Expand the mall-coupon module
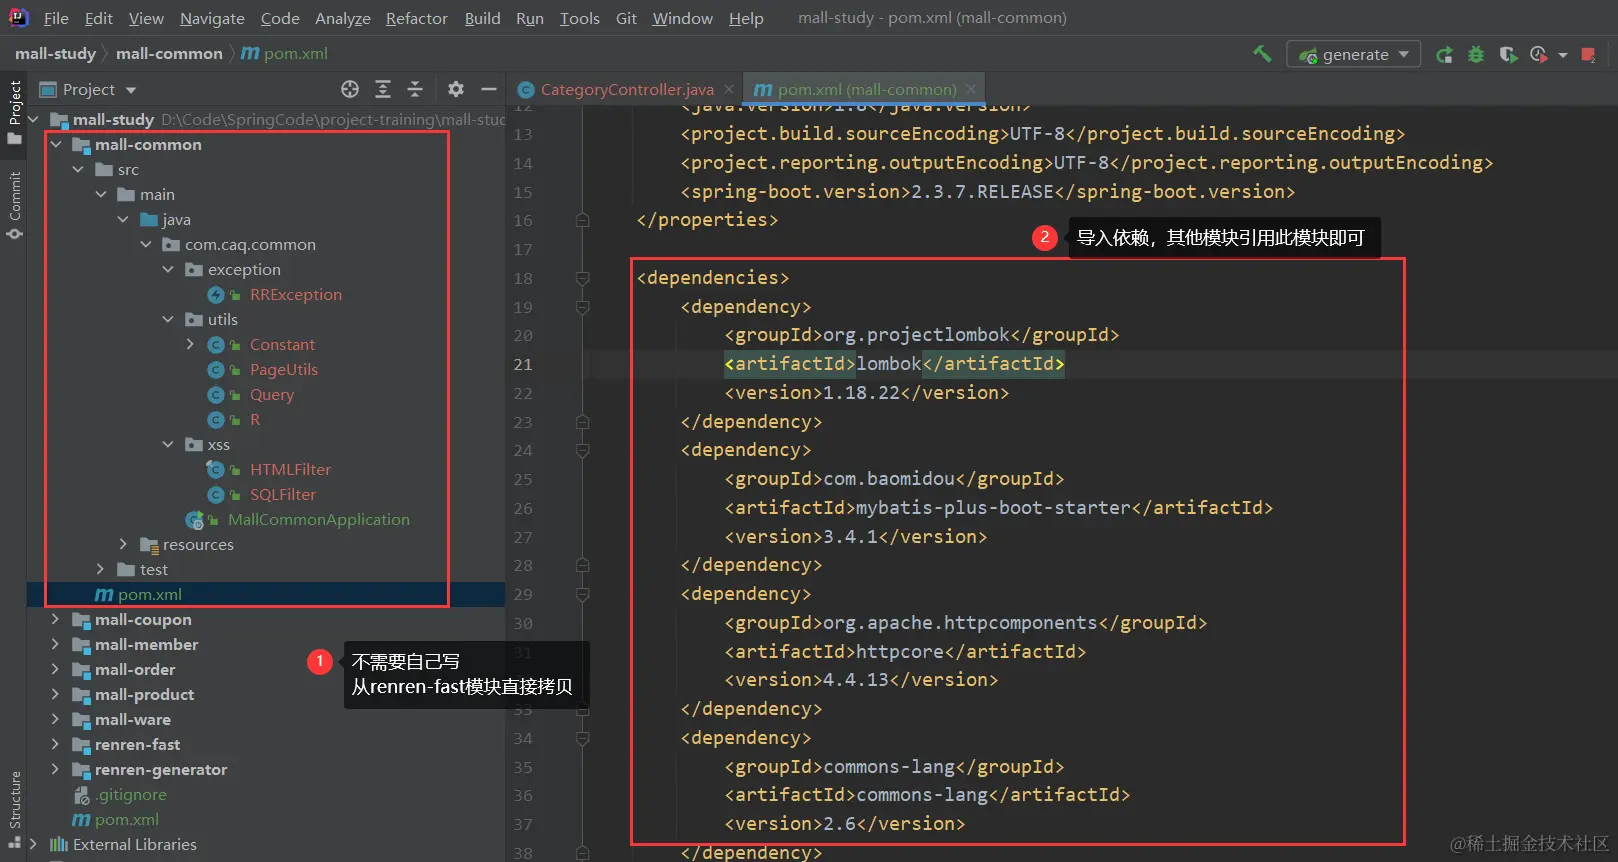The height and width of the screenshot is (862, 1618). [56, 619]
